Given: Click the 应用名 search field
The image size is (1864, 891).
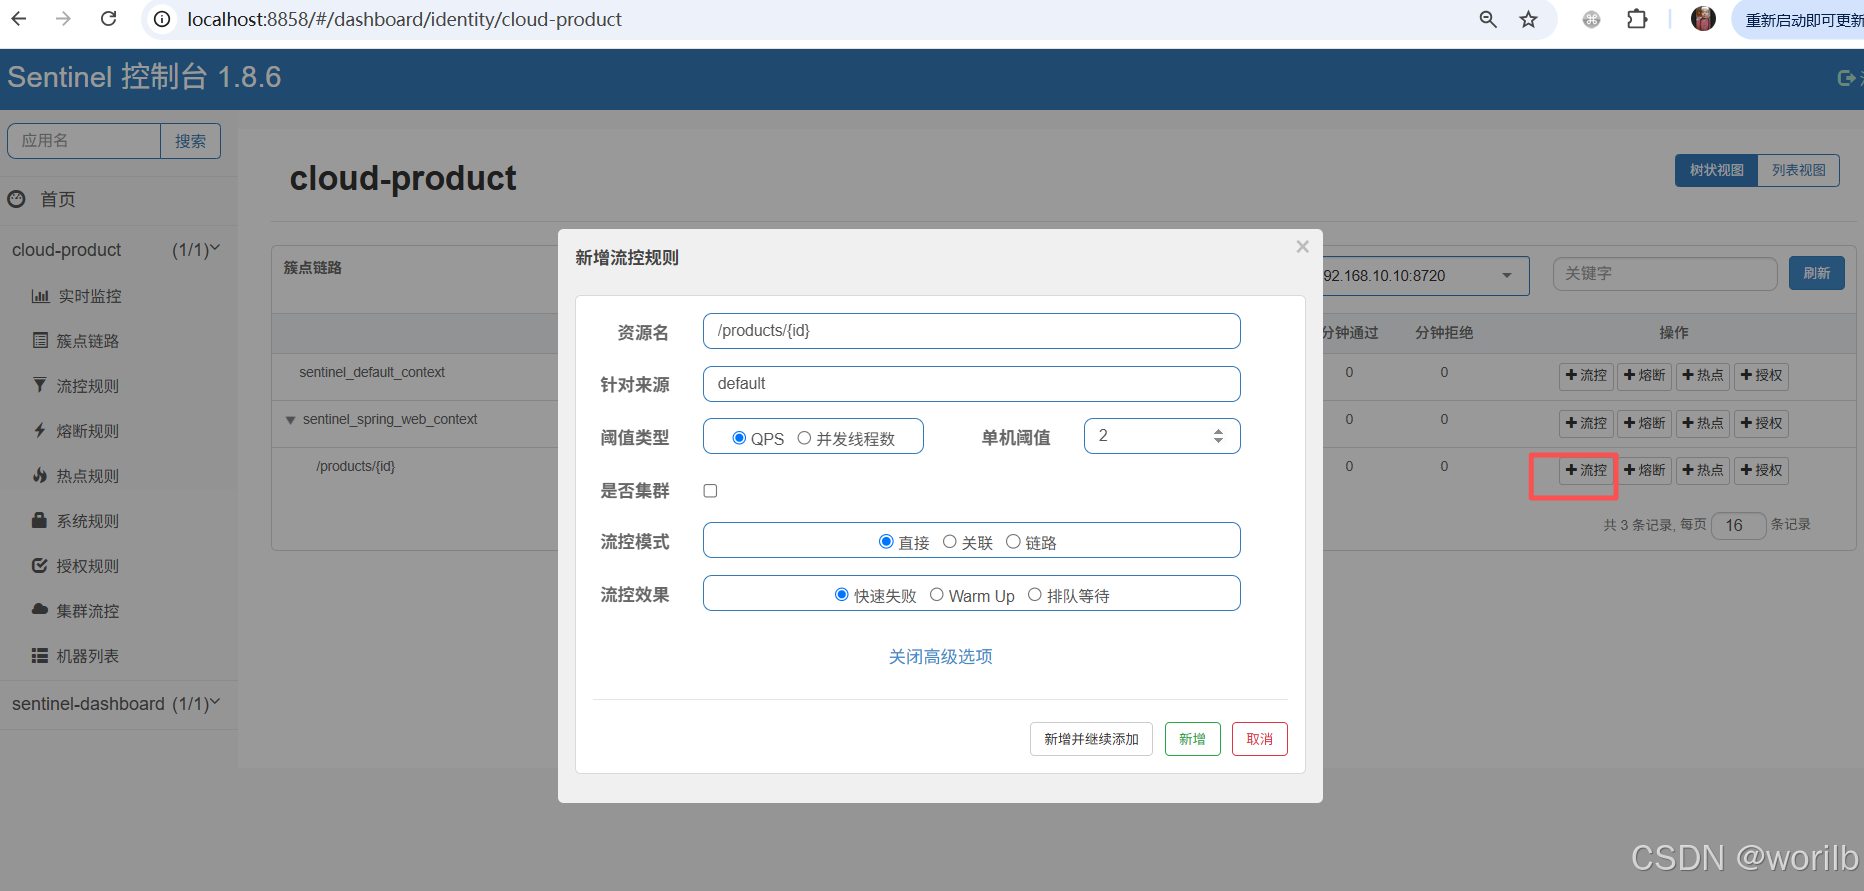Looking at the screenshot, I should tap(84, 141).
